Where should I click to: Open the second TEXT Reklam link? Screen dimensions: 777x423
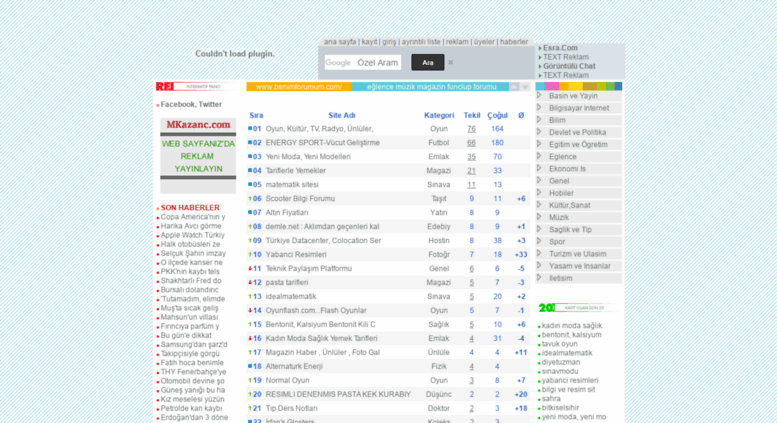point(566,75)
